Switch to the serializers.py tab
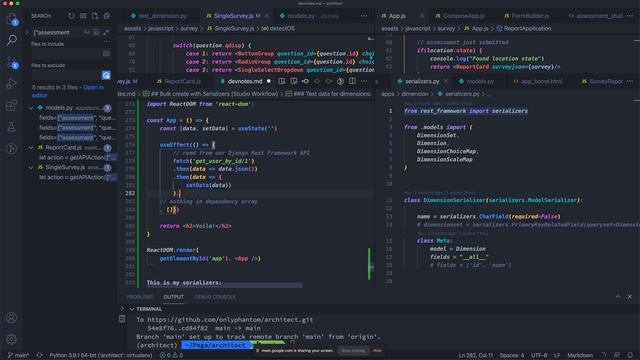Image resolution: width=640 pixels, height=360 pixels. (422, 81)
